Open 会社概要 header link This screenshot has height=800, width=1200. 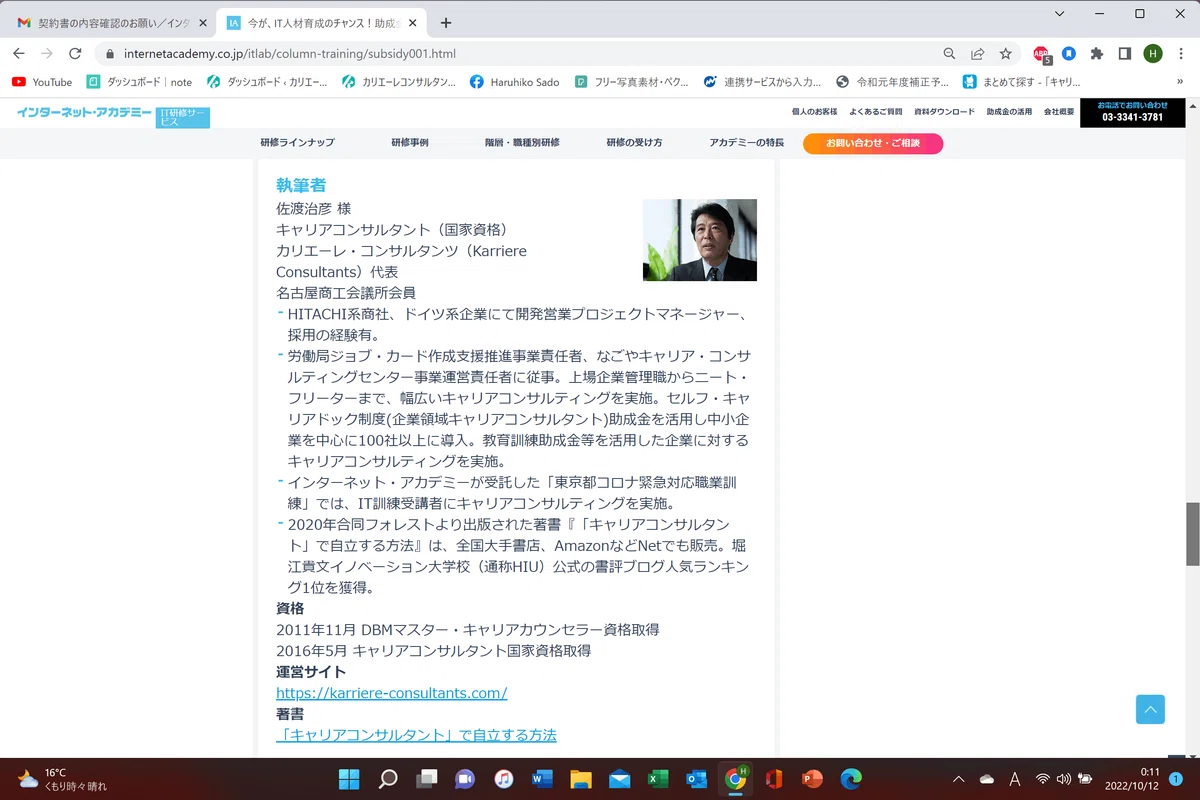tap(1058, 112)
